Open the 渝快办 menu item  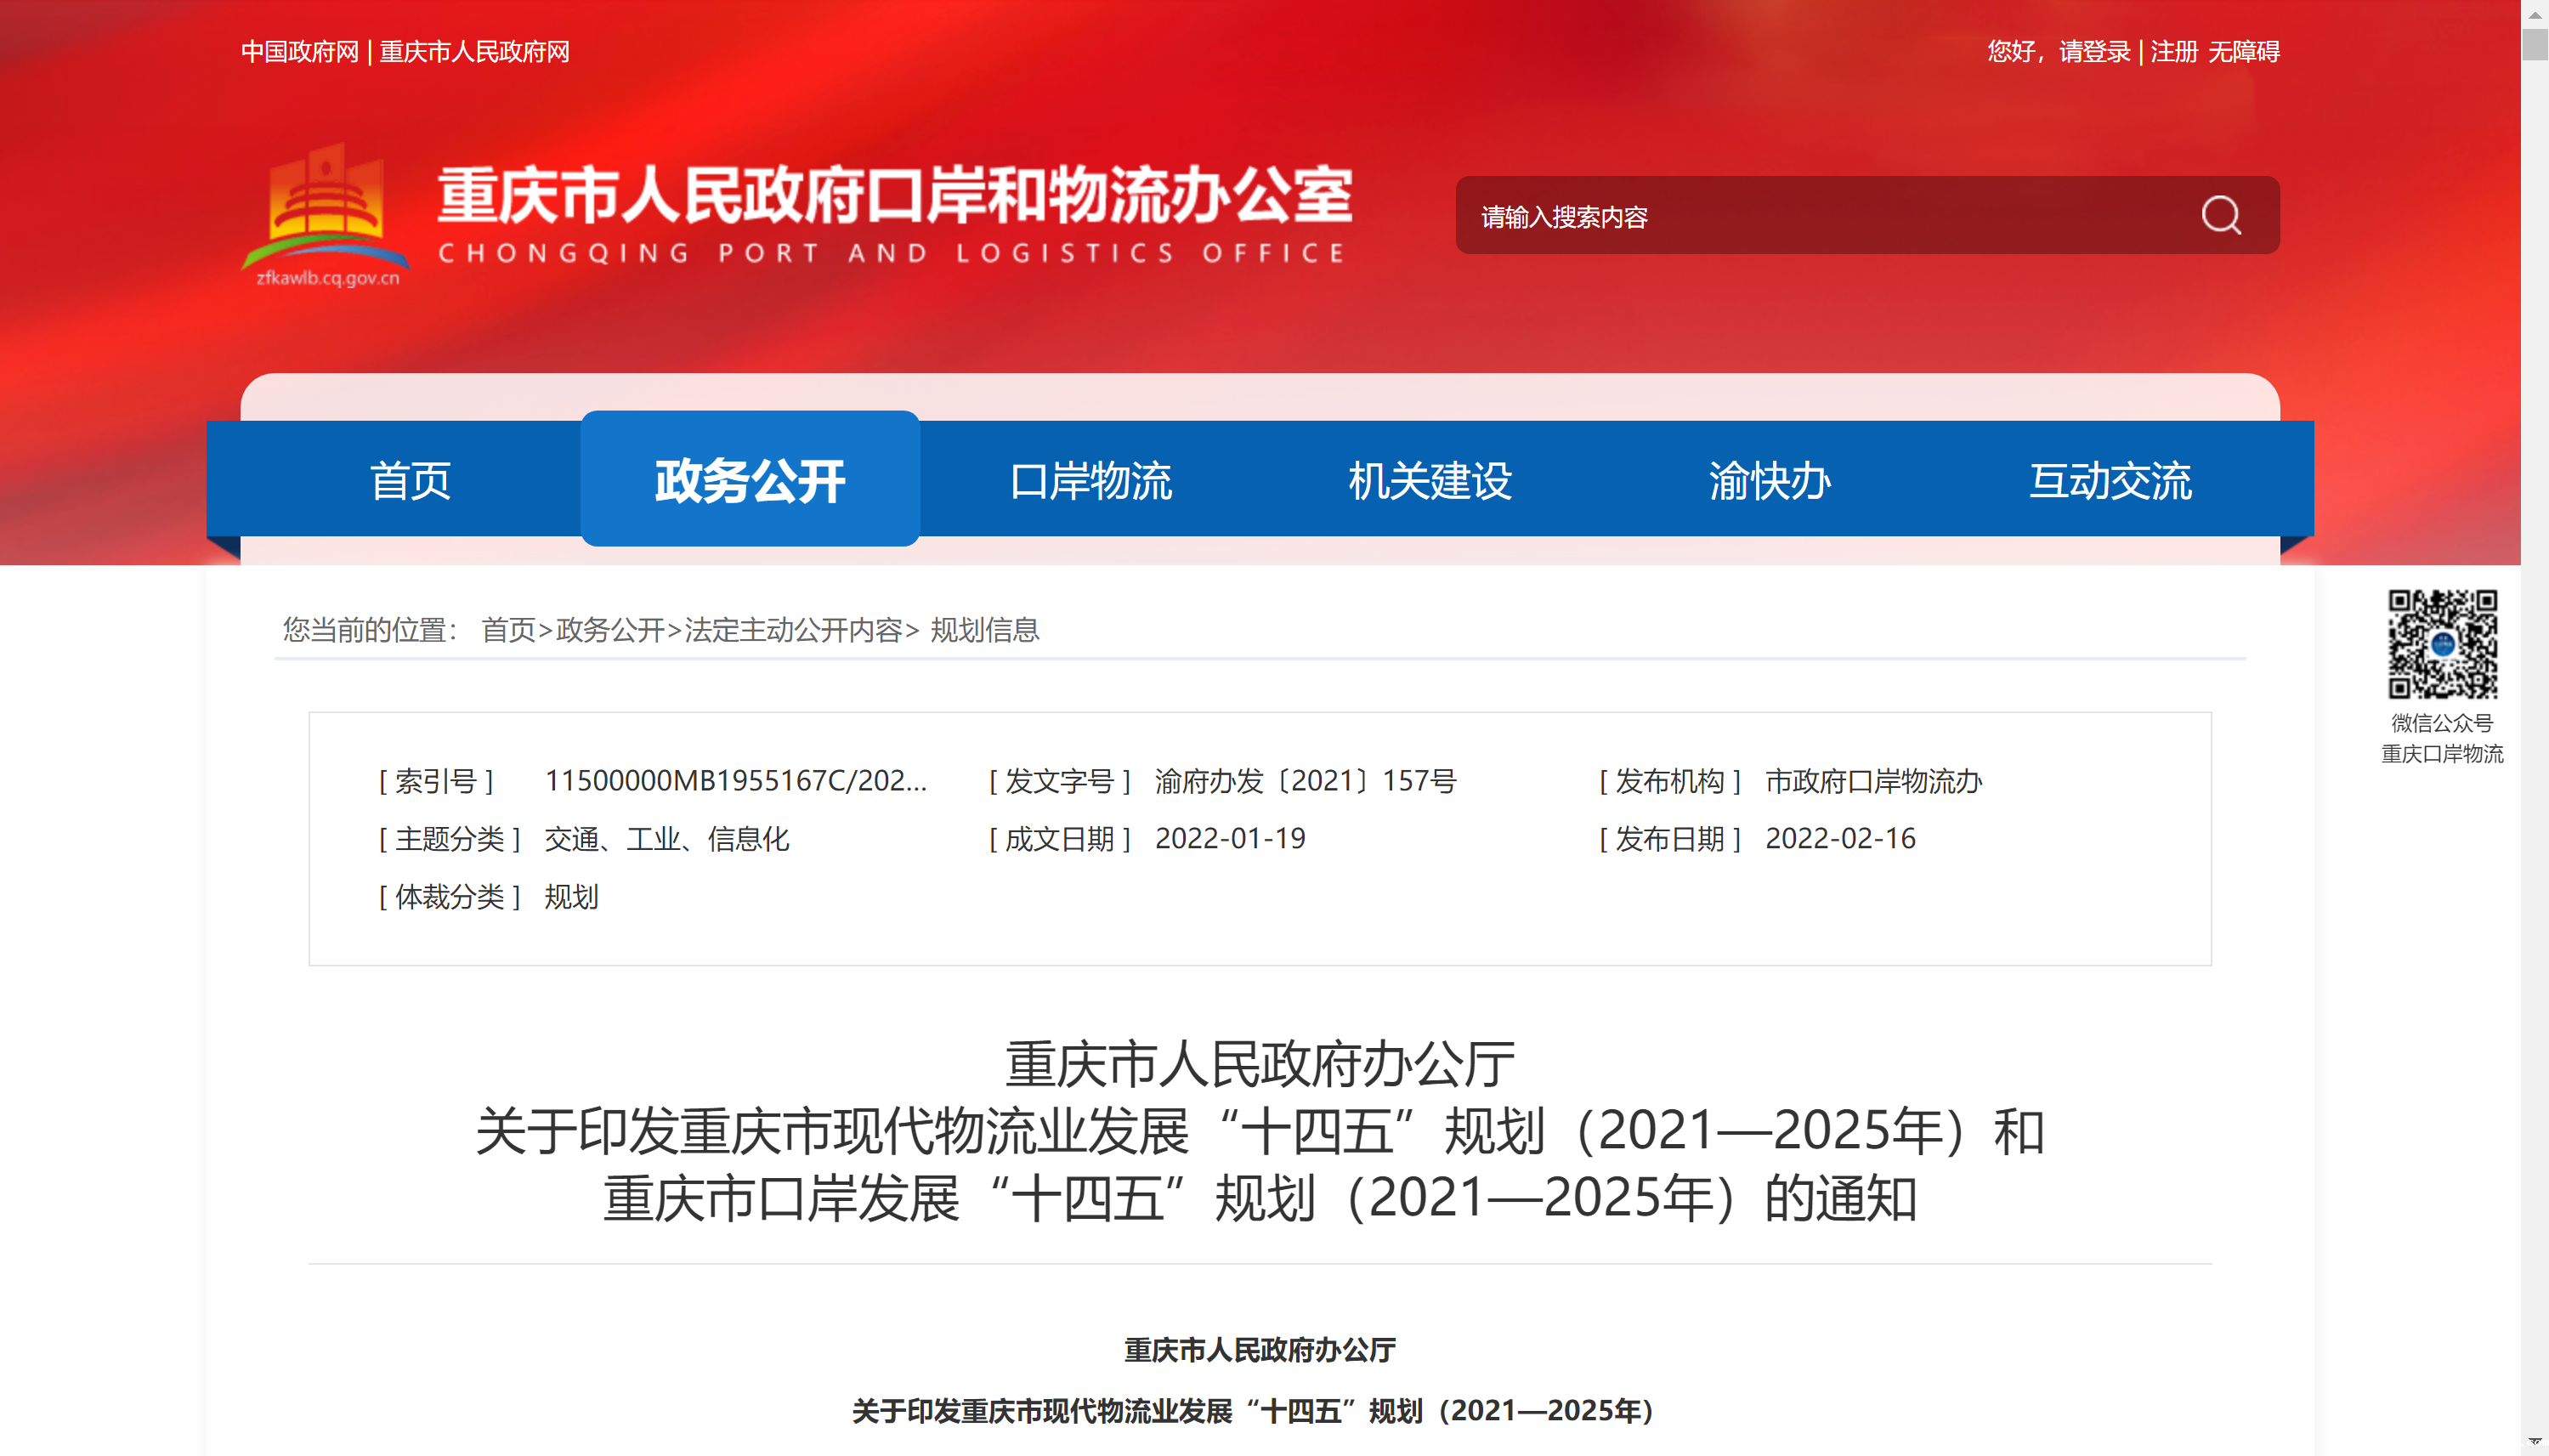point(1770,481)
